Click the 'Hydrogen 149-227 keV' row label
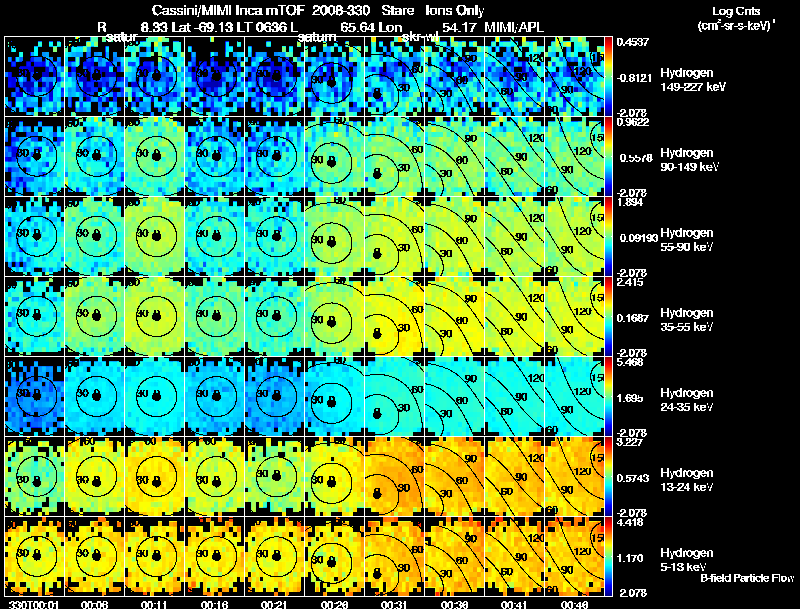The height and width of the screenshot is (609, 800). (692, 80)
